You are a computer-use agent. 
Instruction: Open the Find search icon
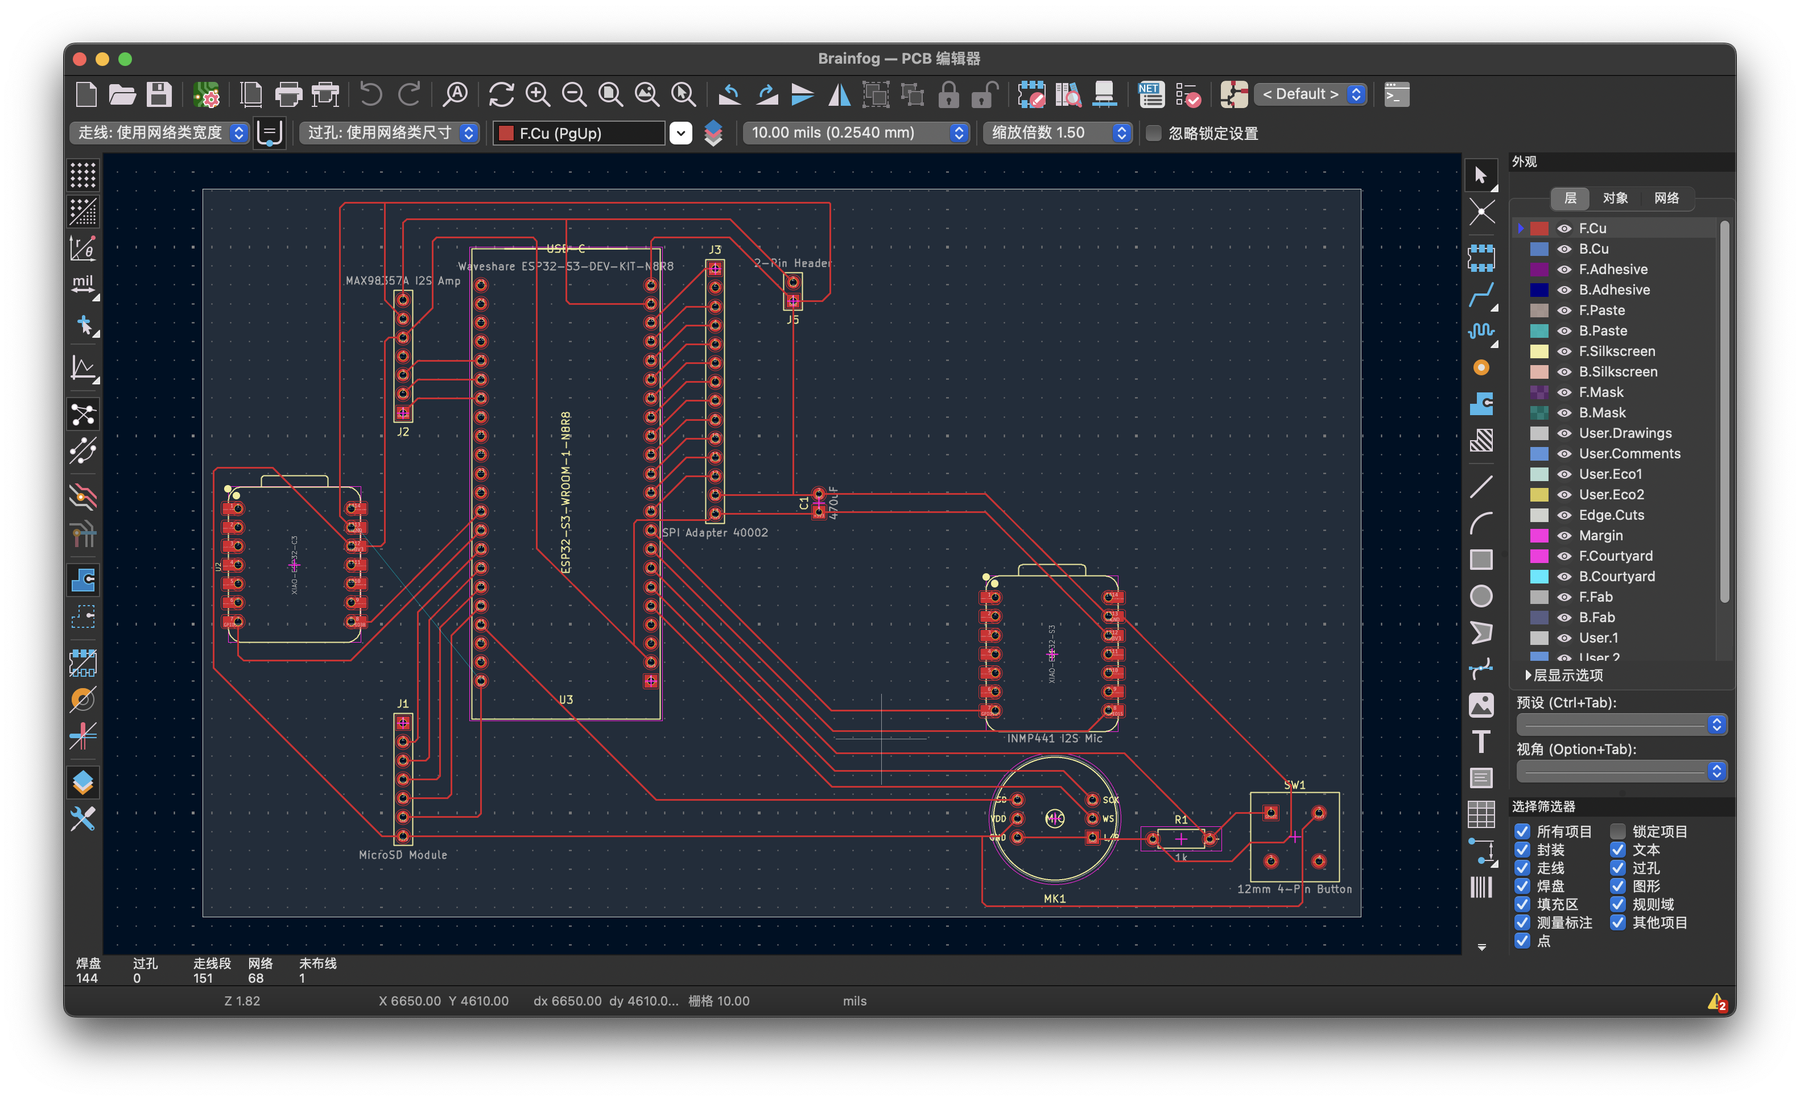coord(455,95)
